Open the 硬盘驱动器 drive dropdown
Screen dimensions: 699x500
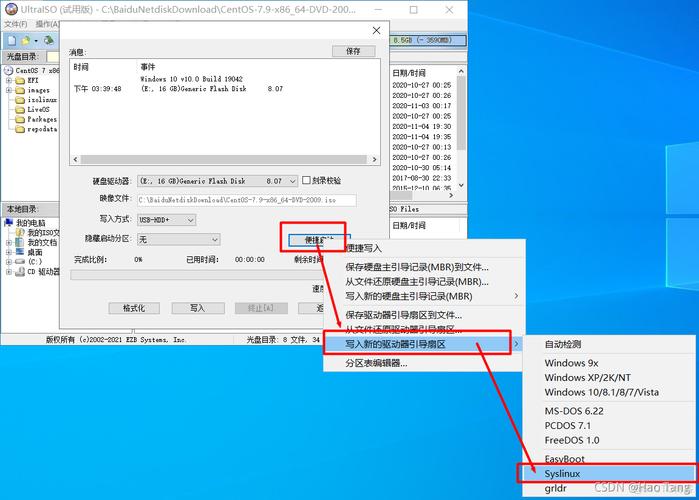pos(292,181)
